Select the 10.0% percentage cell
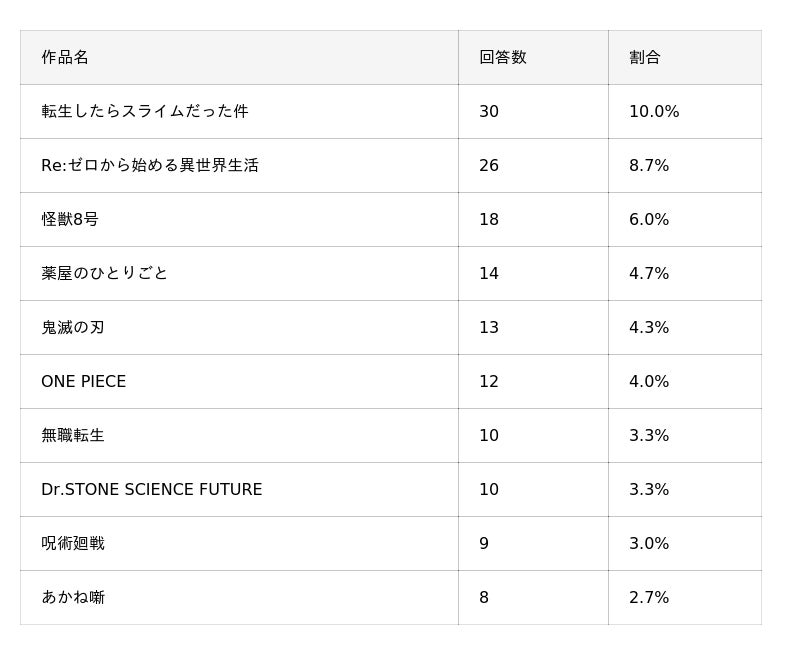The width and height of the screenshot is (800, 655). [x=654, y=111]
